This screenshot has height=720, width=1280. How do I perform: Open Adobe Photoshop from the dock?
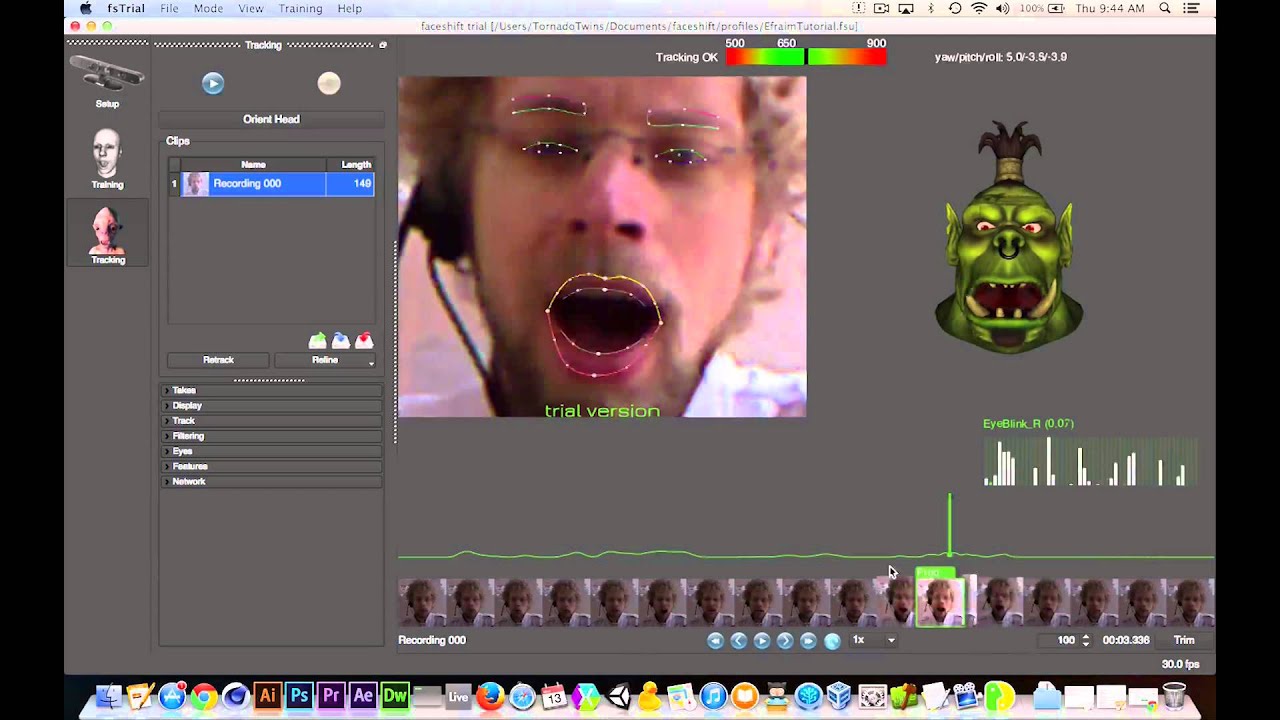[x=299, y=696]
